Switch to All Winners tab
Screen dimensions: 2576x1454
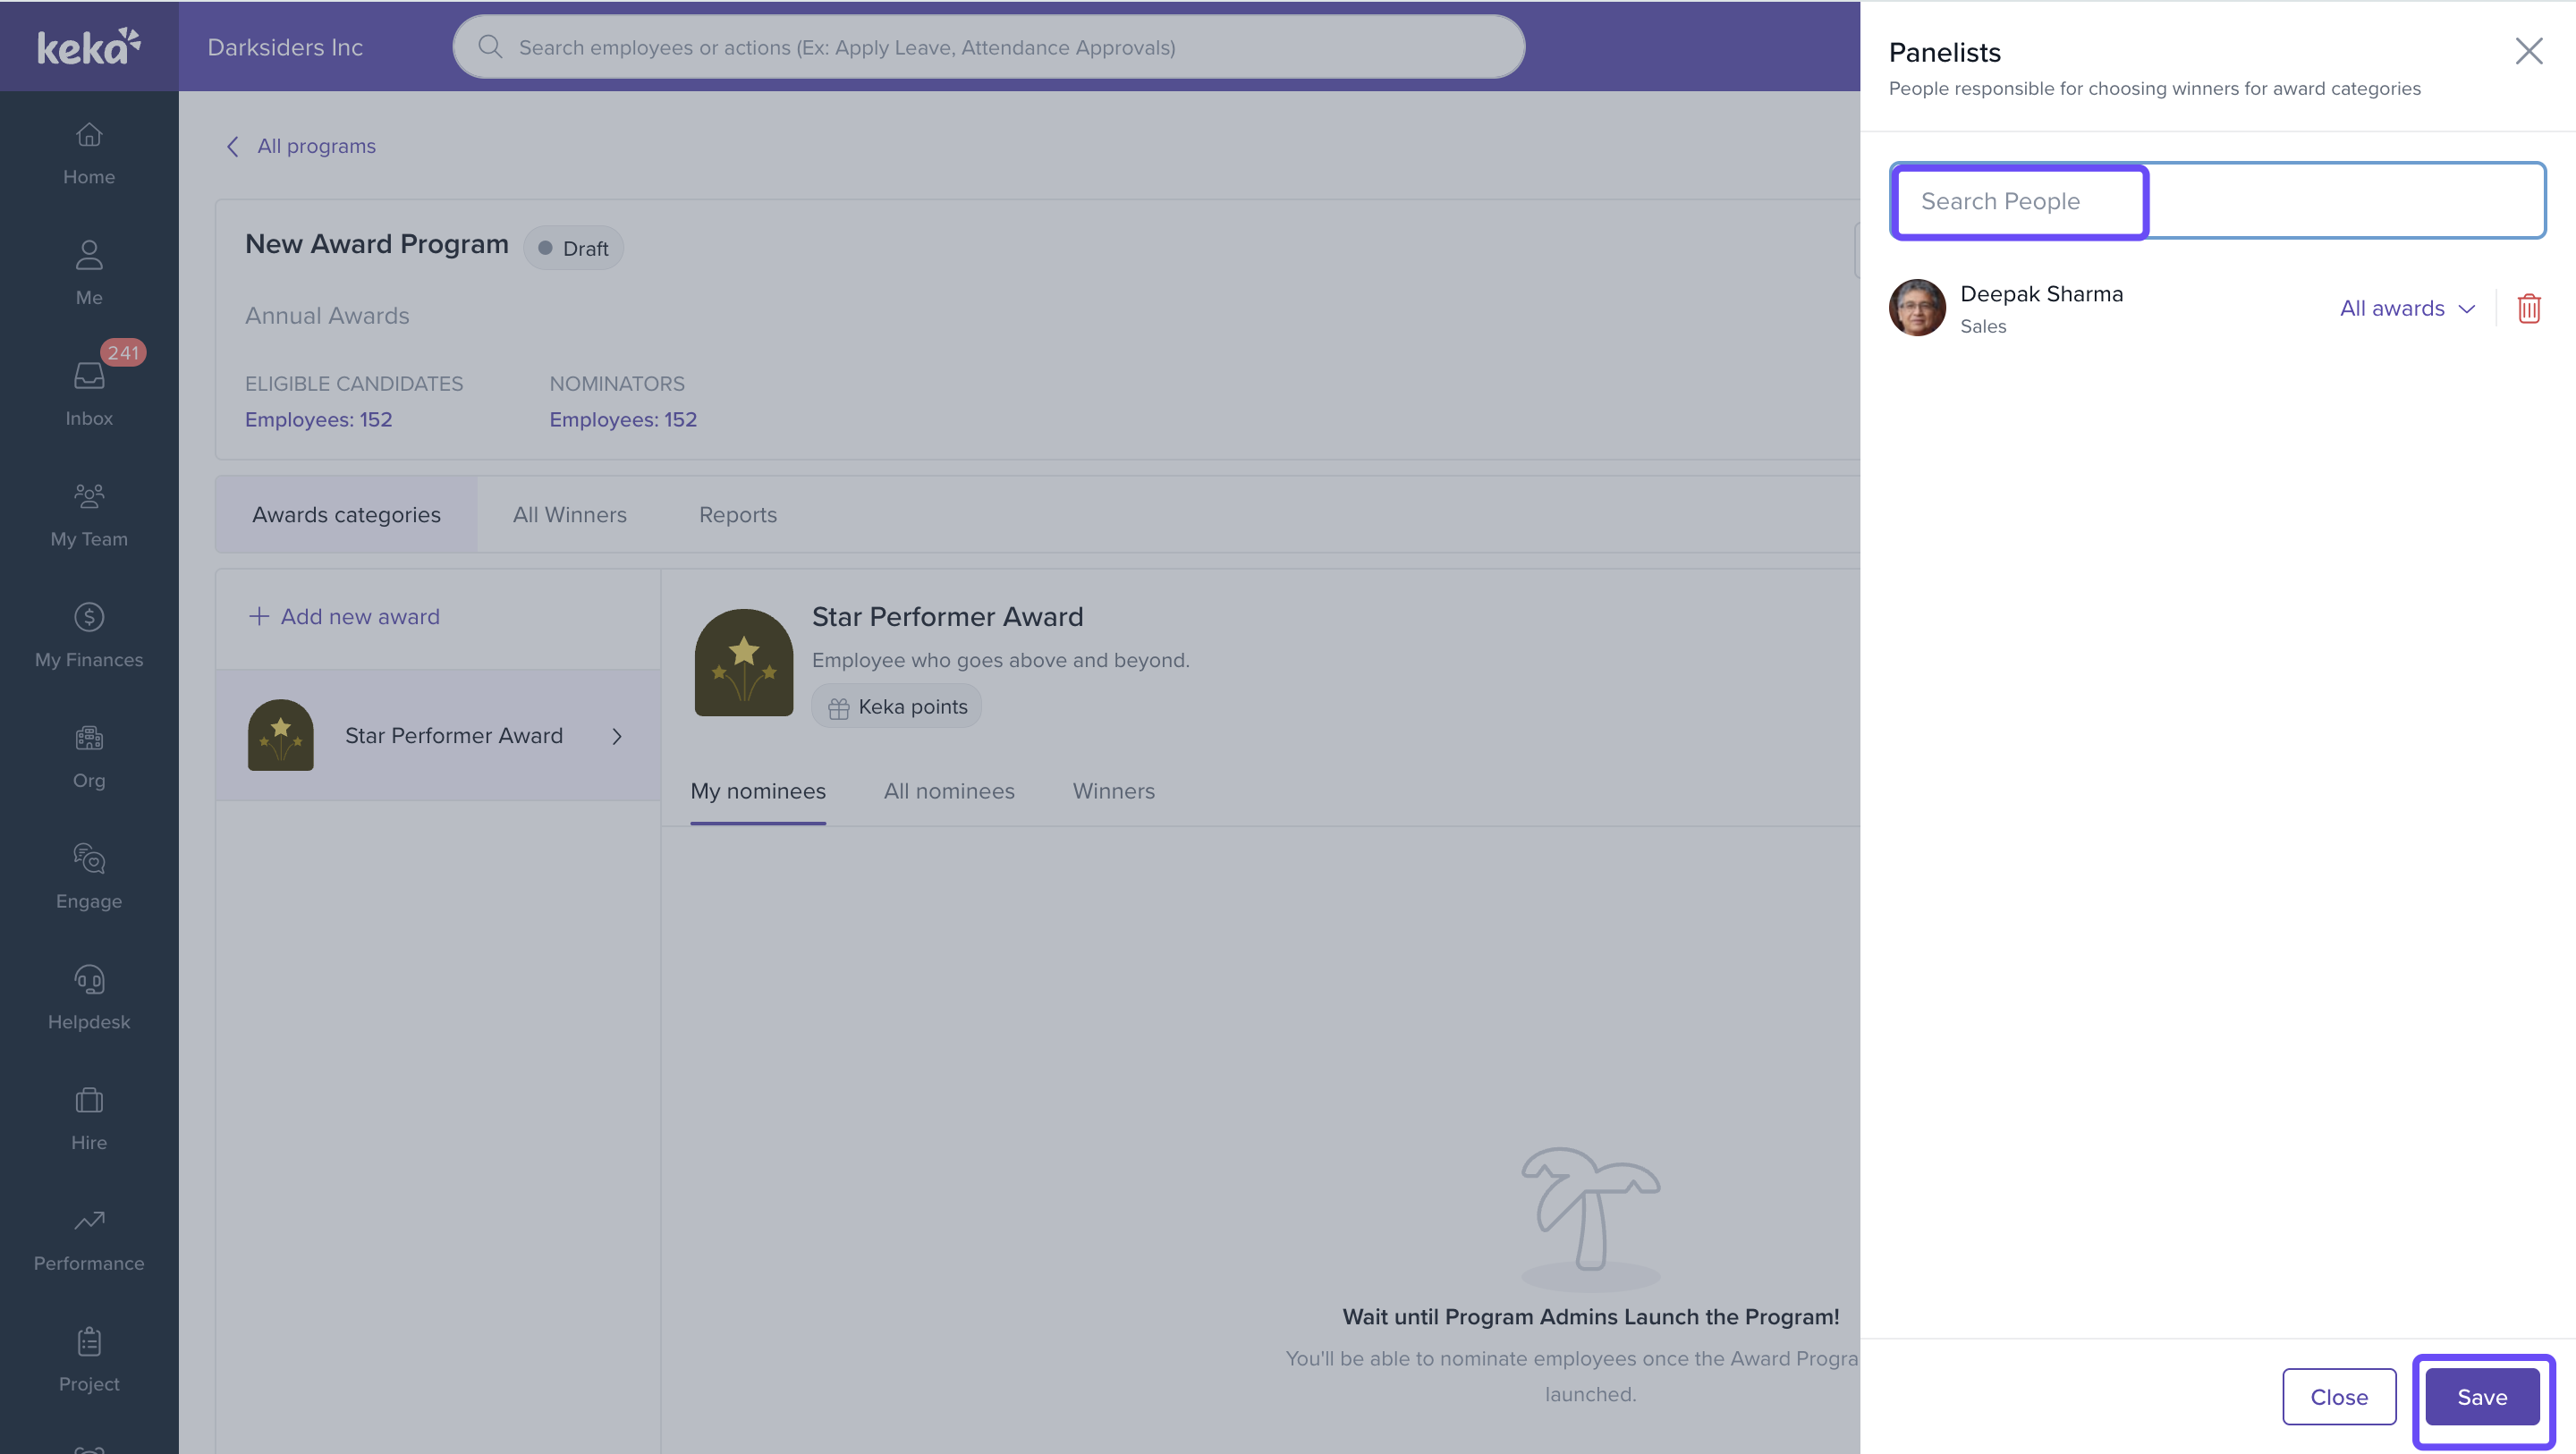pos(569,514)
